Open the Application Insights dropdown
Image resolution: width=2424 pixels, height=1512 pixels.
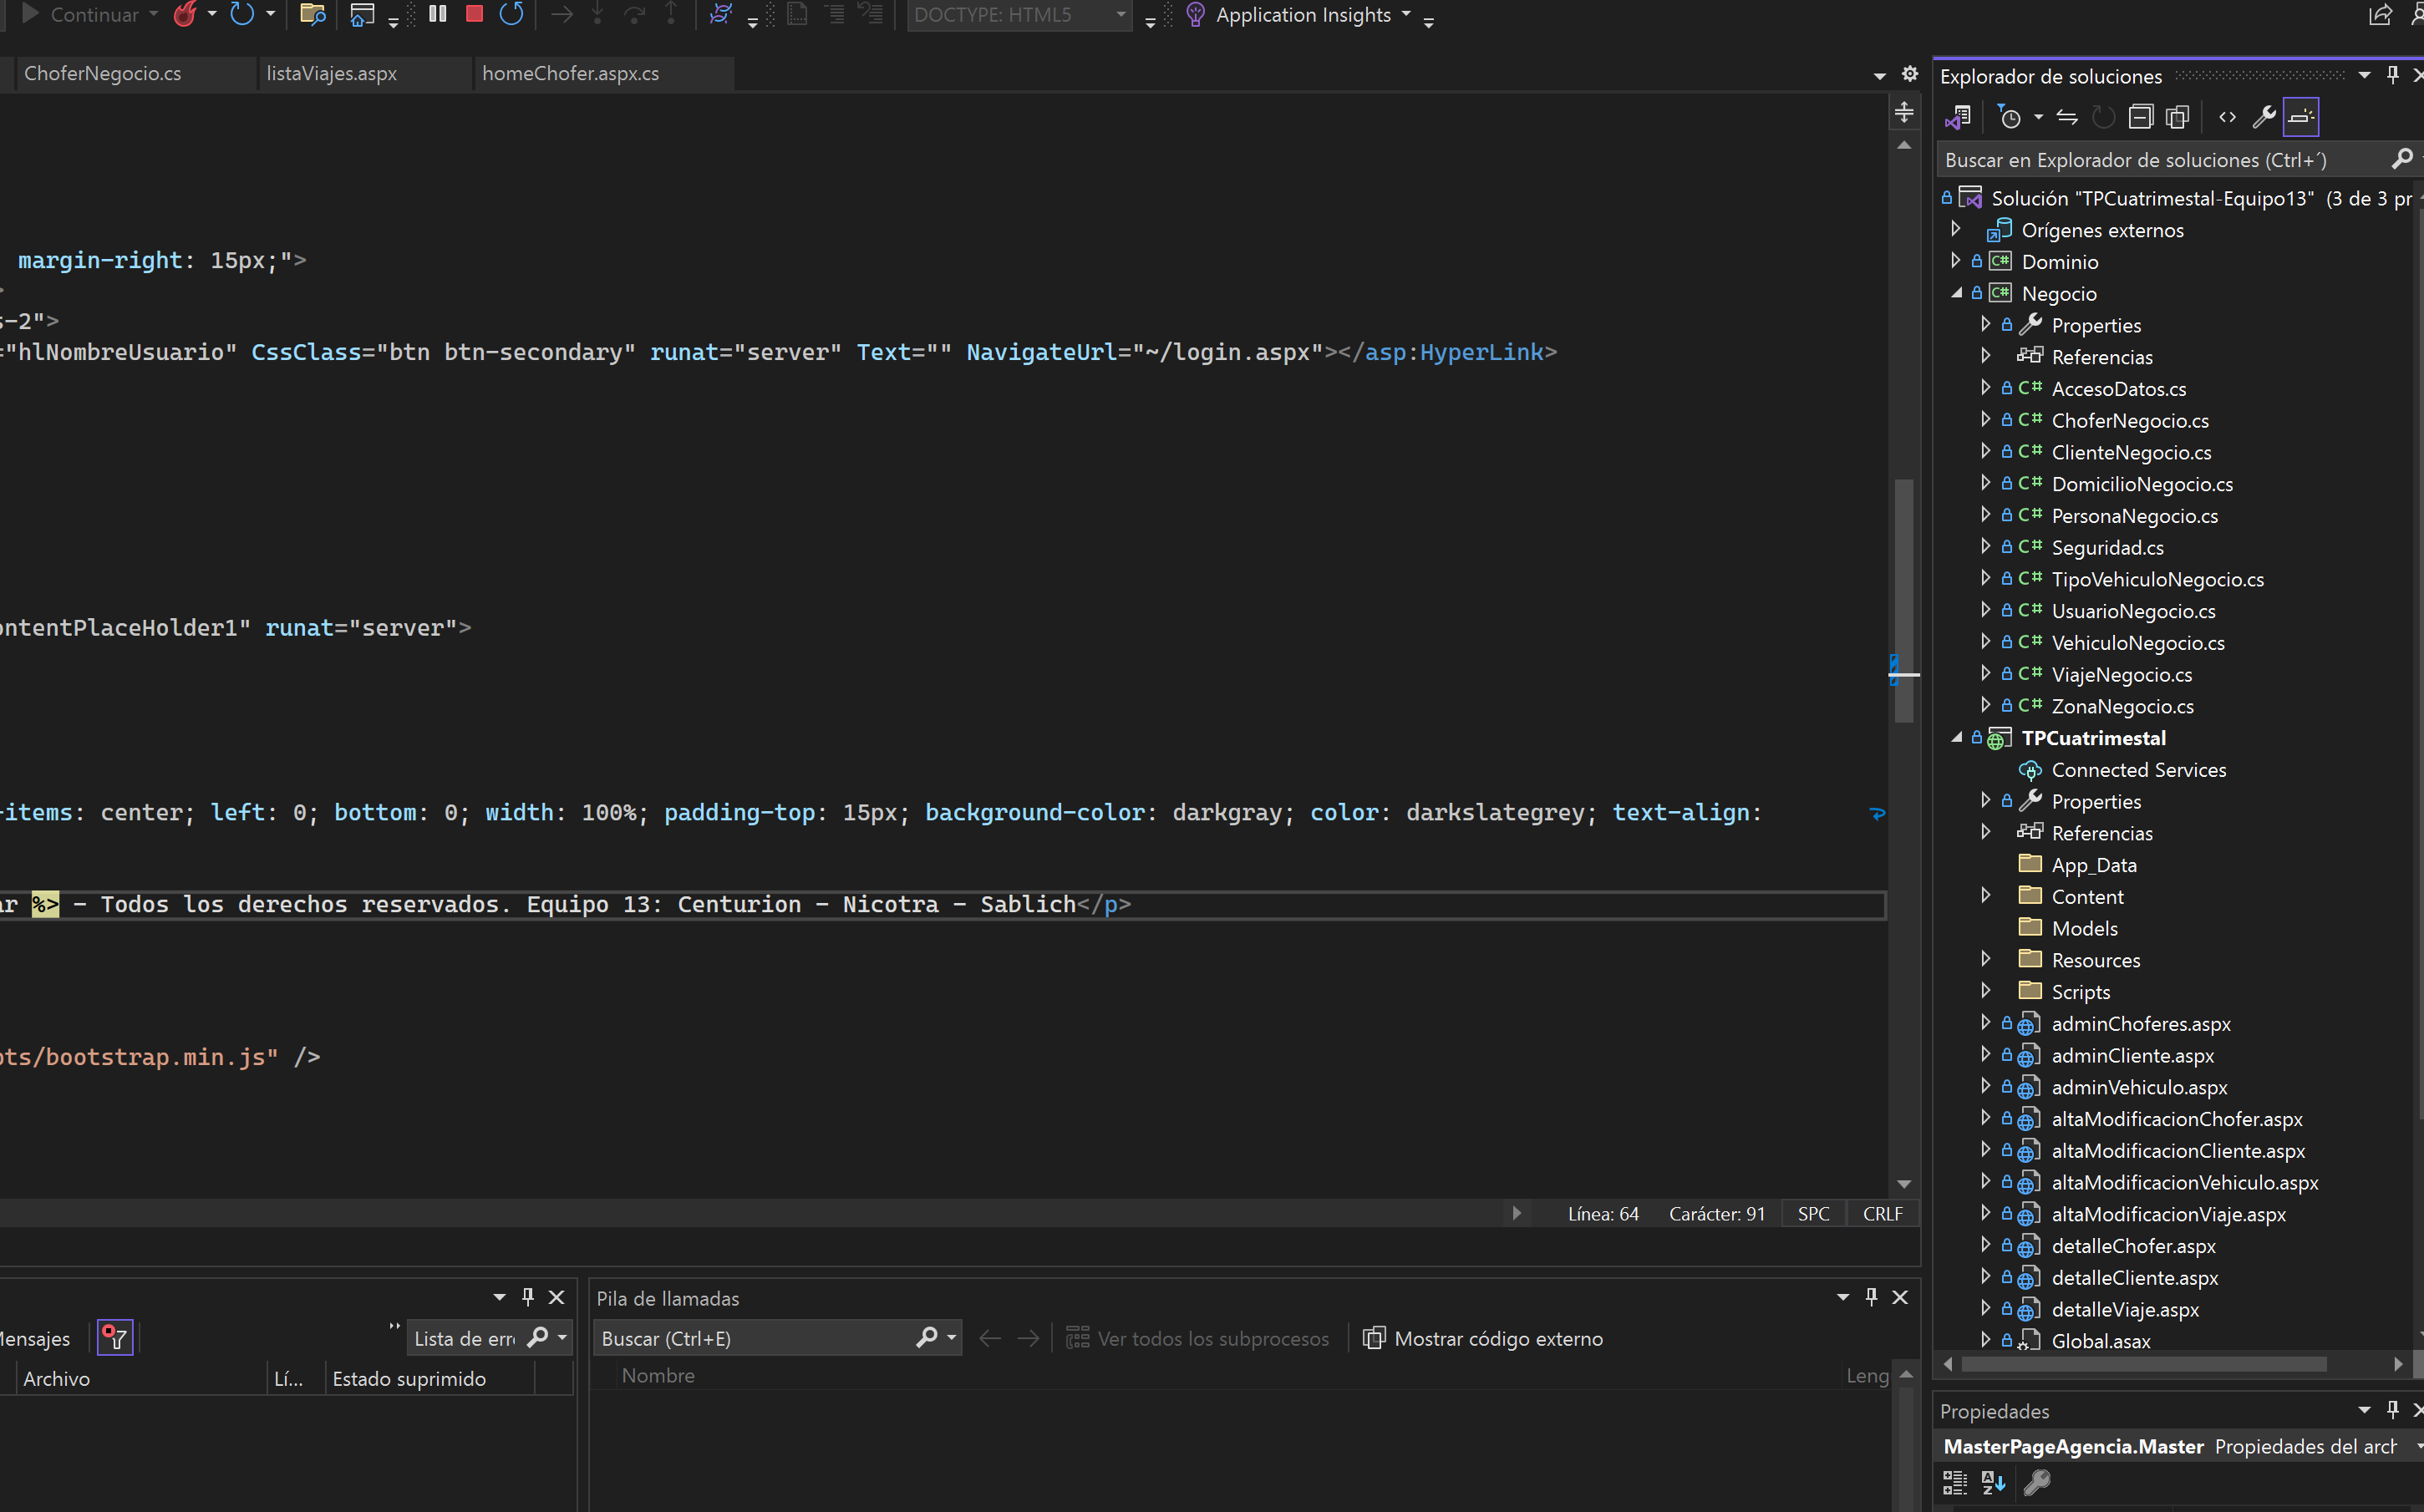pyautogui.click(x=1406, y=14)
